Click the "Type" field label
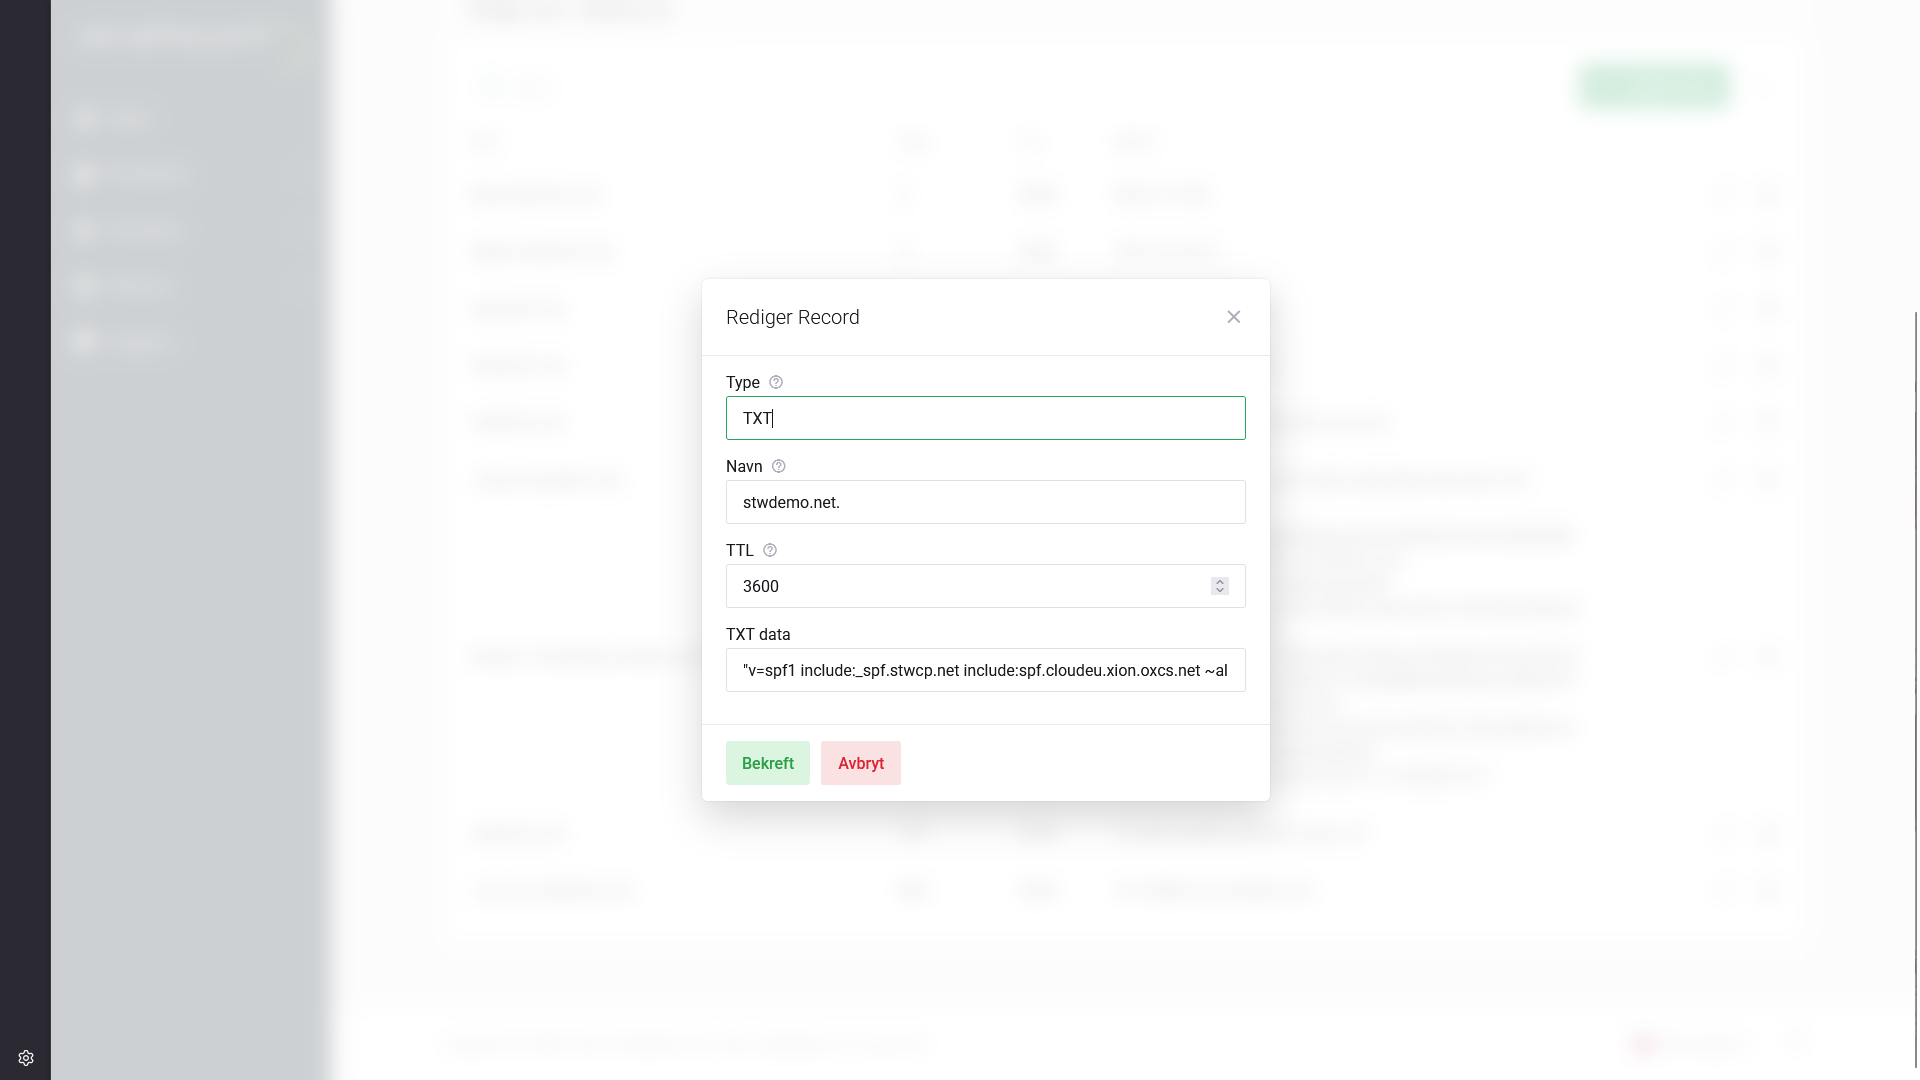This screenshot has height=1080, width=1920. pos(743,382)
